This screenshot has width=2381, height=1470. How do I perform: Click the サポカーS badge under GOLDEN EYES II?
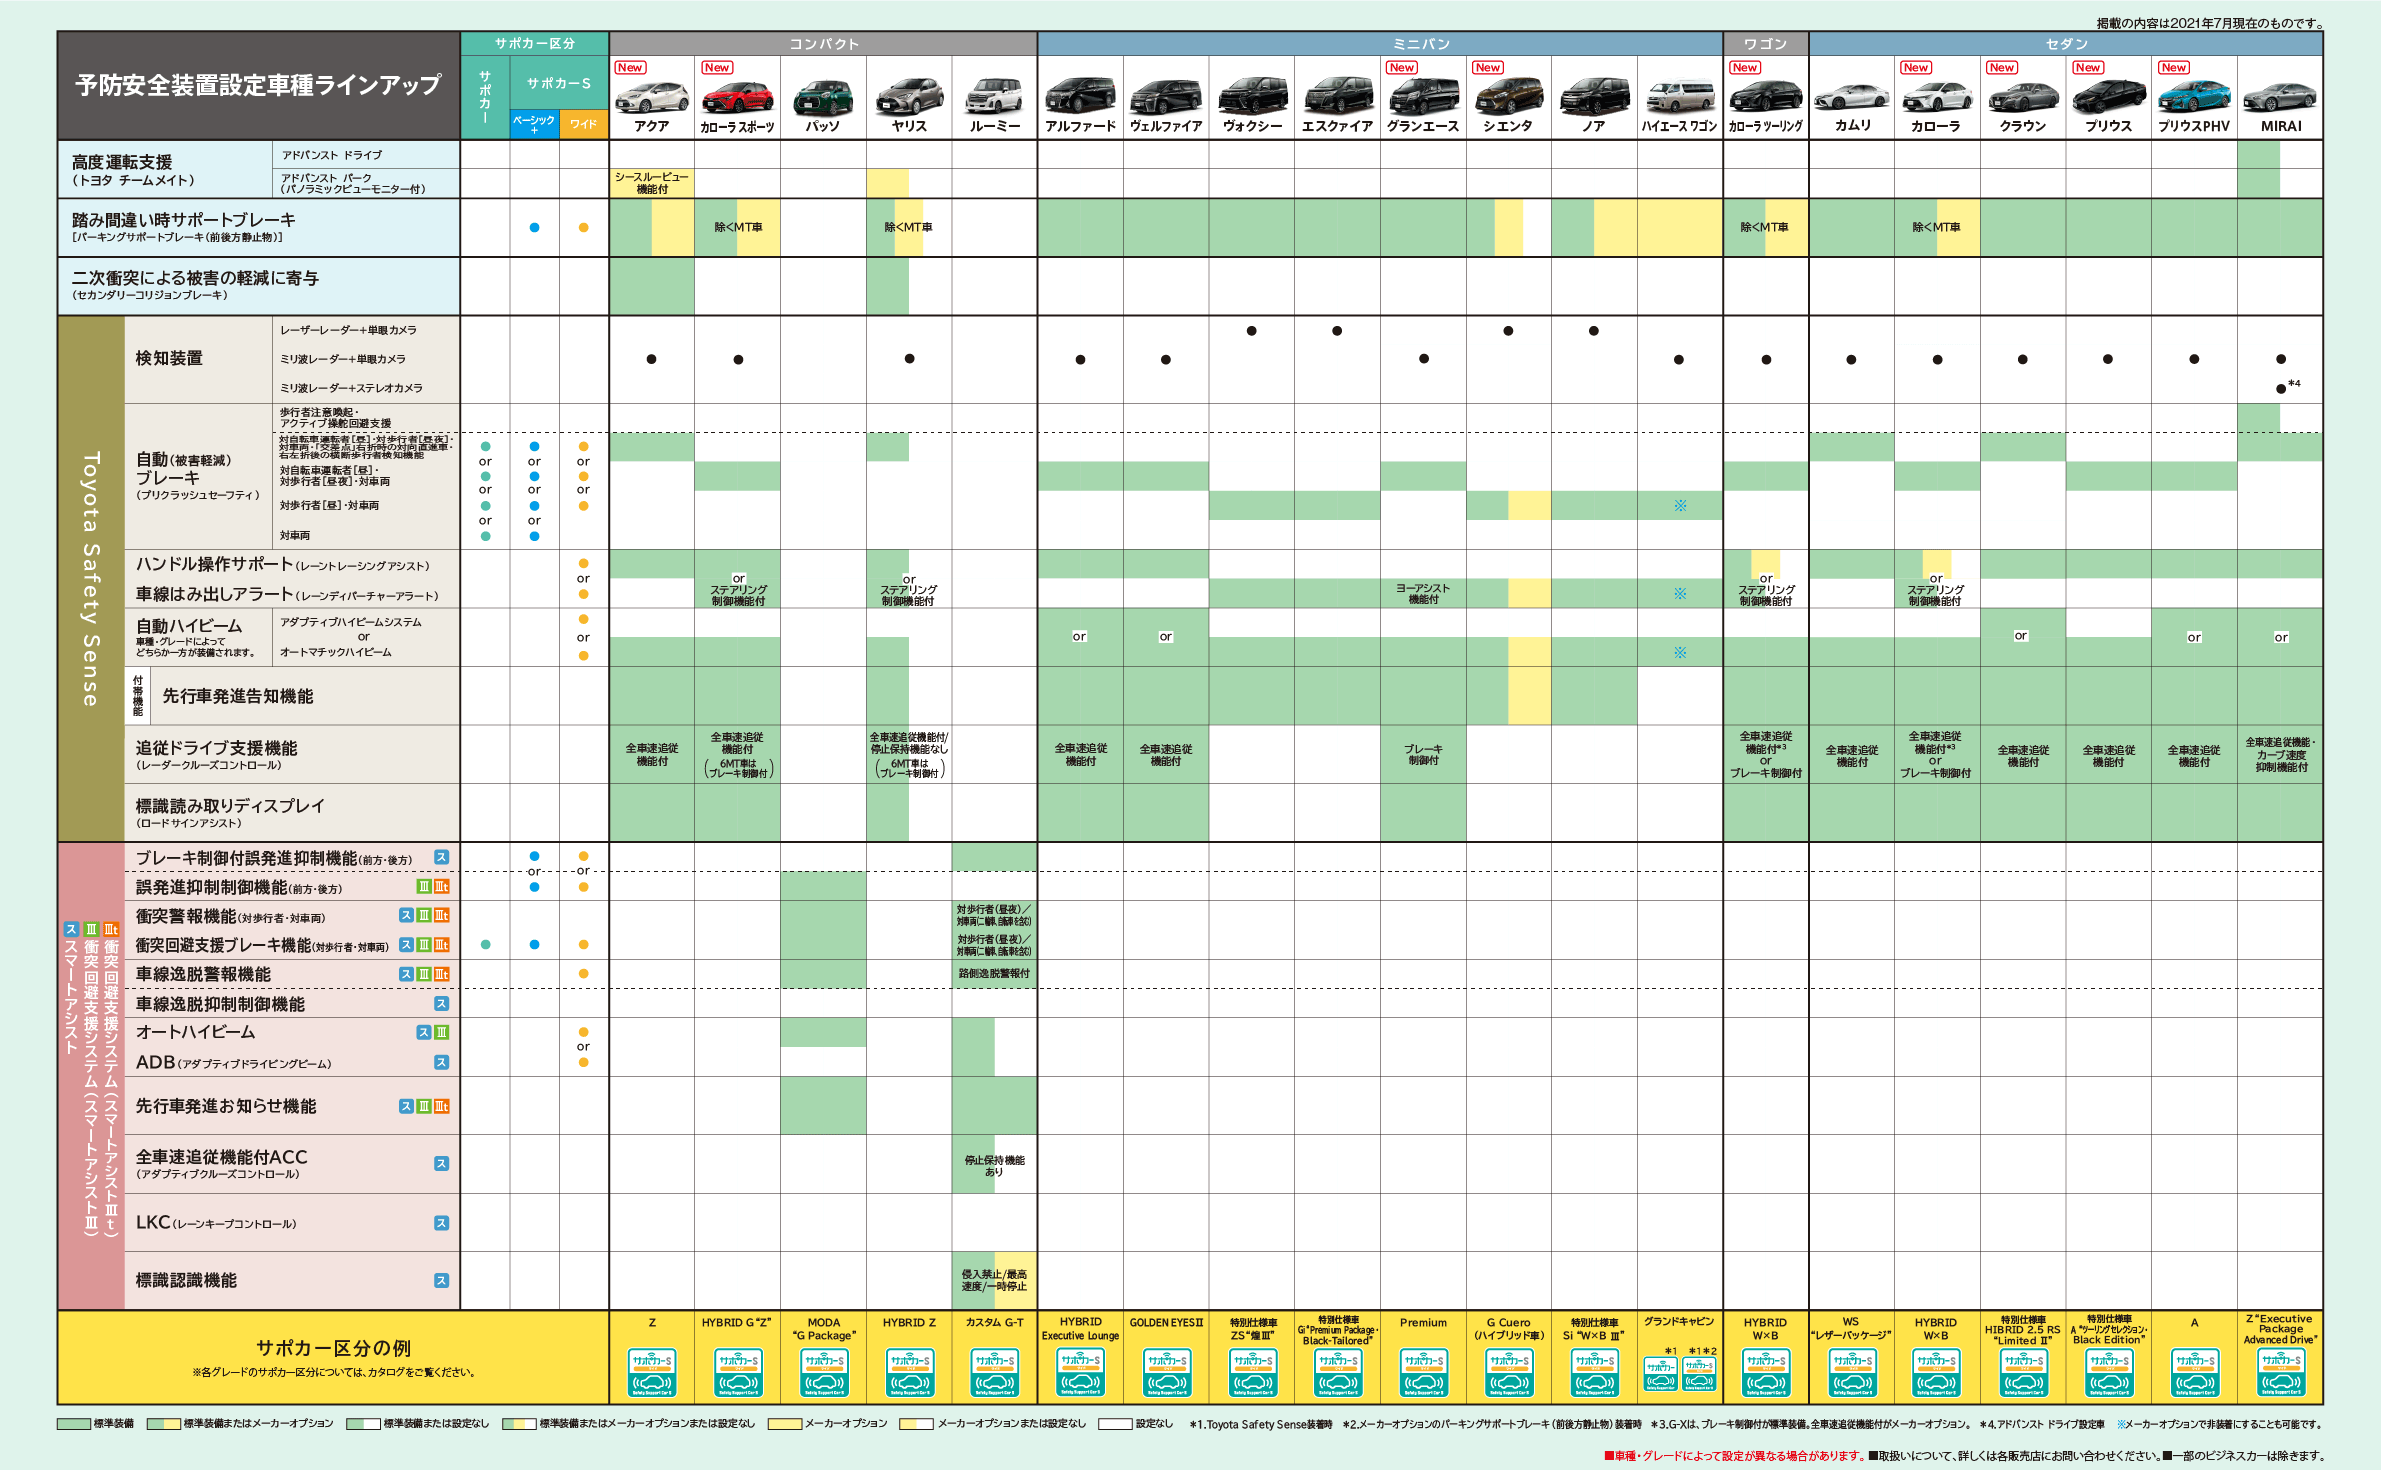(1167, 1372)
